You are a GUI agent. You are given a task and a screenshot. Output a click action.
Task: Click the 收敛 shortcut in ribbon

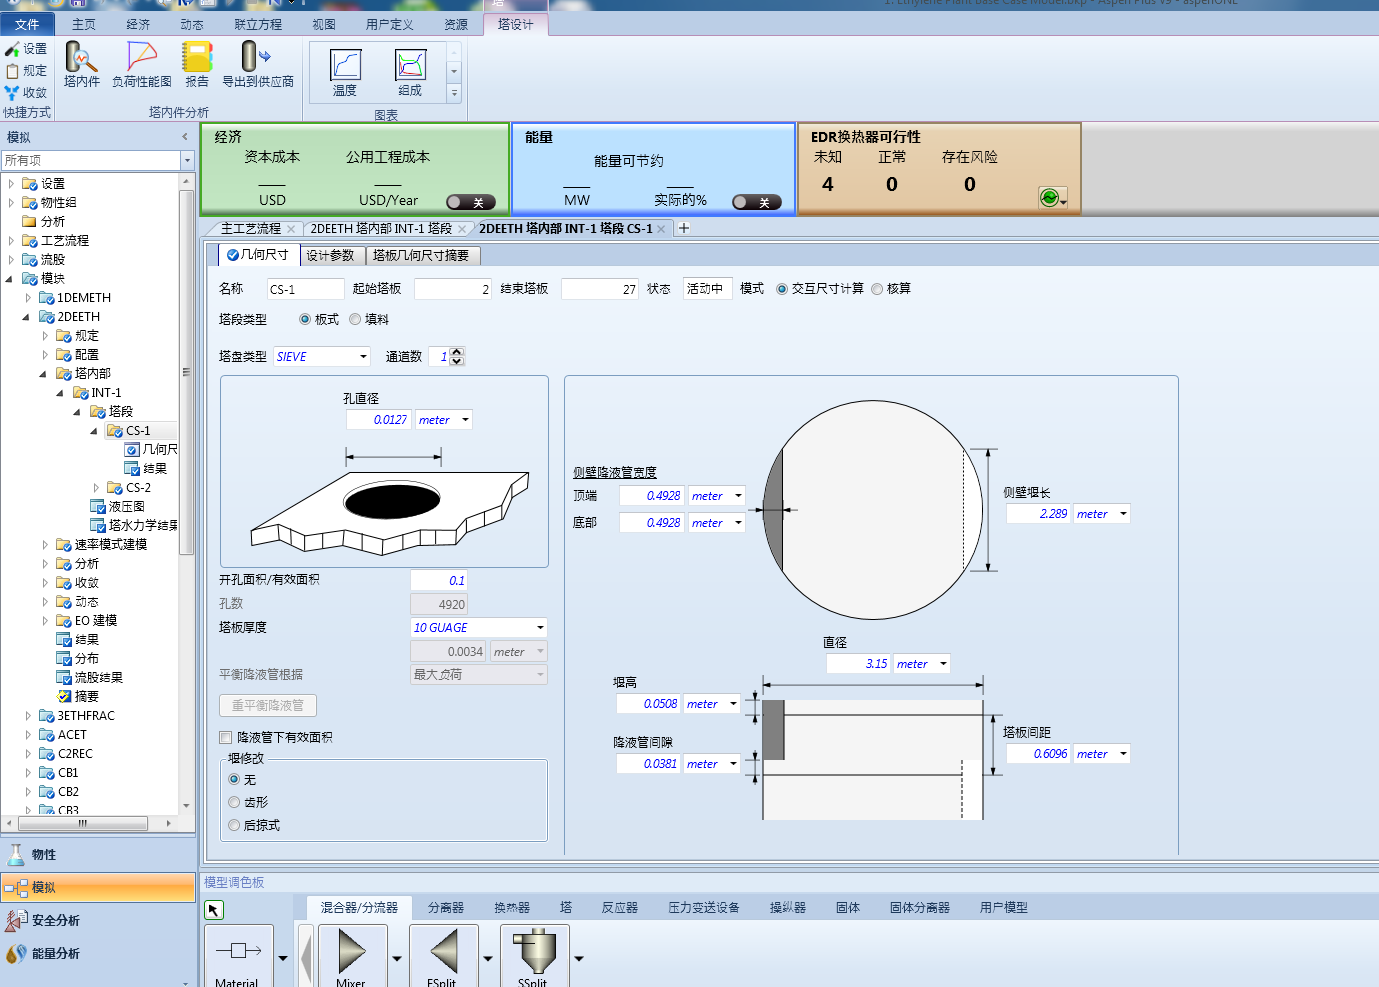pyautogui.click(x=26, y=93)
